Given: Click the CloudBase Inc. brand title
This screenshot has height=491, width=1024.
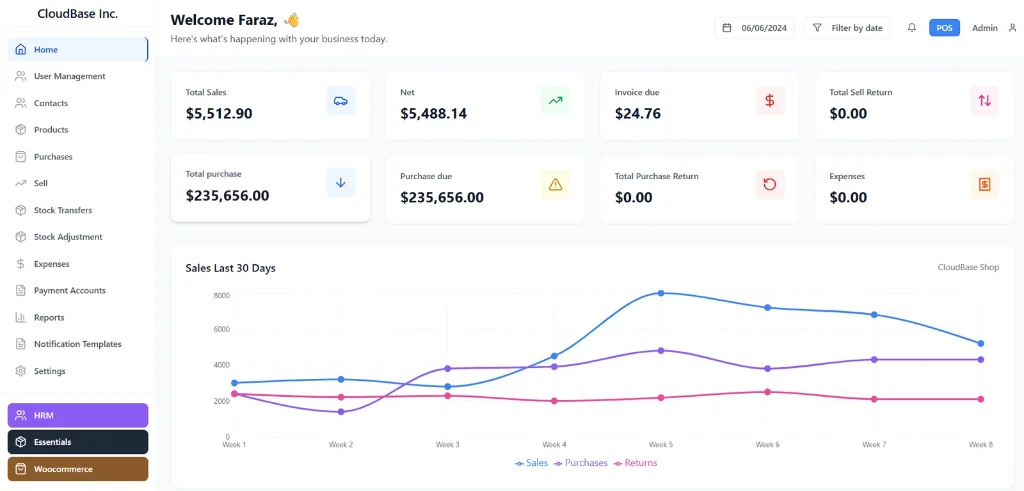Looking at the screenshot, I should [78, 13].
